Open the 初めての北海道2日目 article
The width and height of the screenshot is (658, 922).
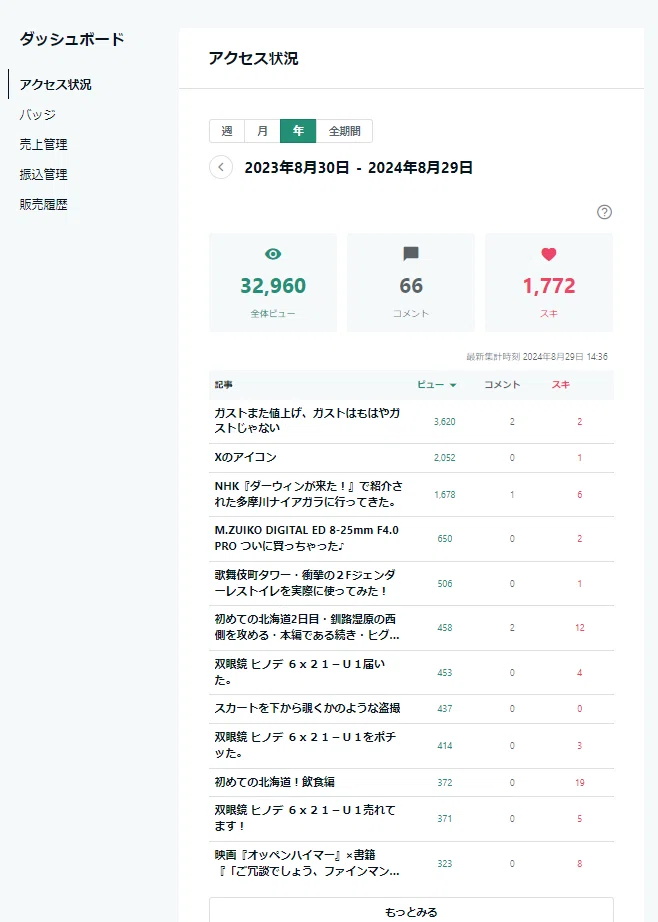306,627
